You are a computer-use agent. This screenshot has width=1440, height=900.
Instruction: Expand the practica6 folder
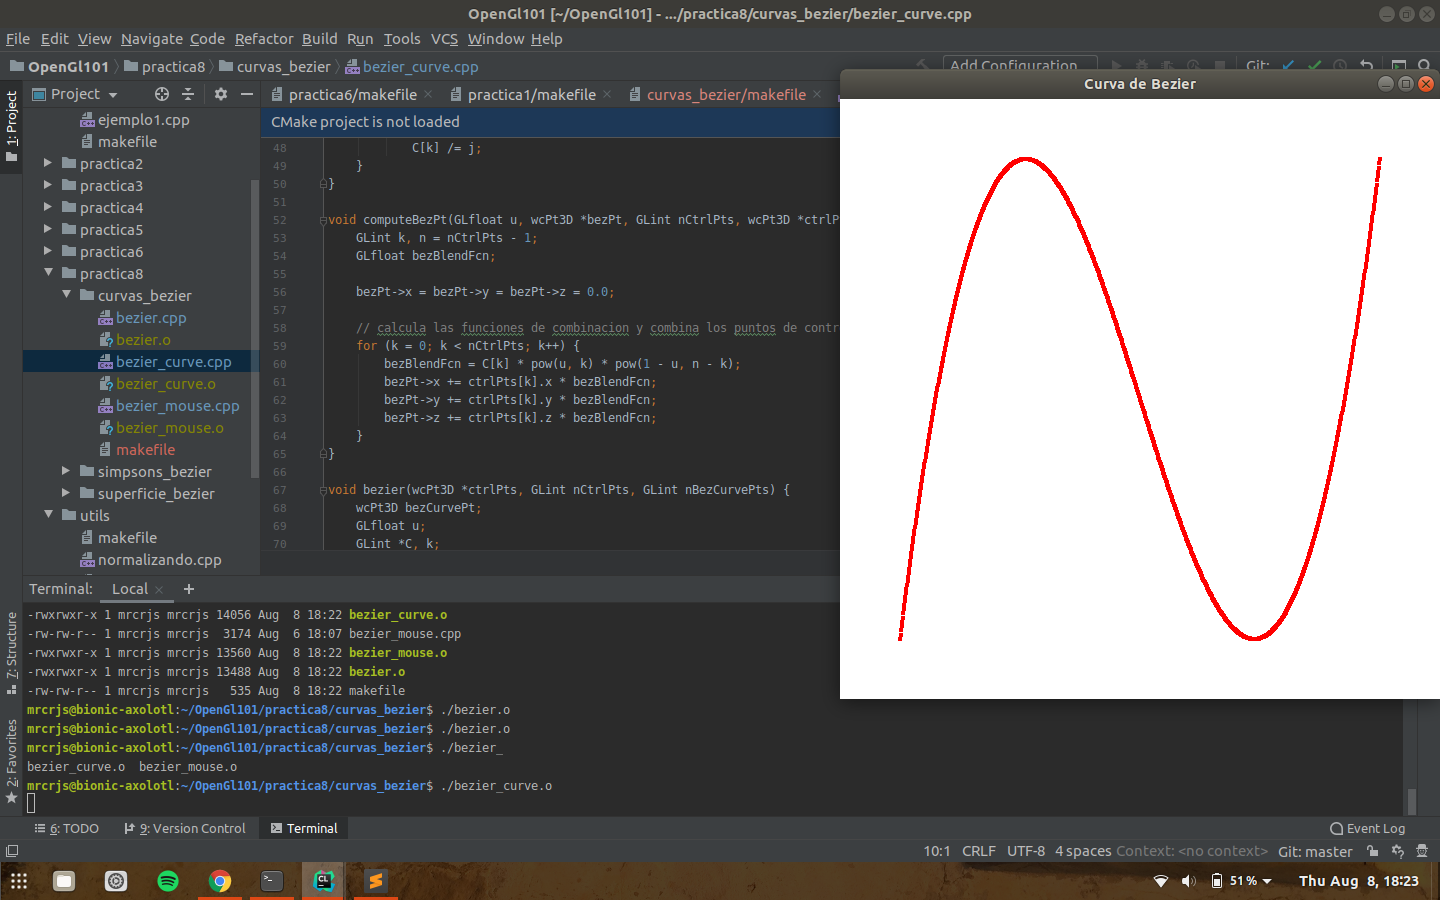click(x=47, y=251)
